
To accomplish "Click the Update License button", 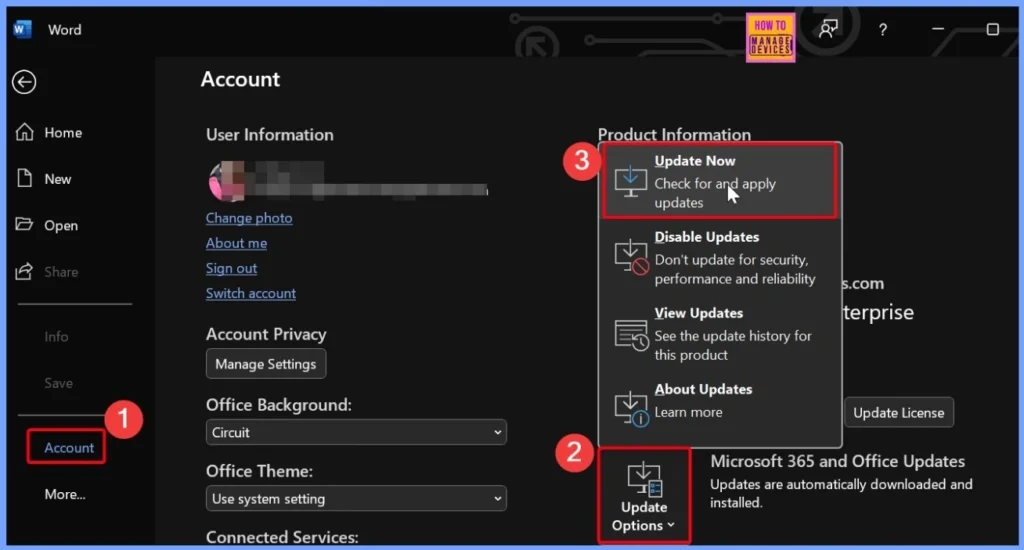I will (899, 413).
